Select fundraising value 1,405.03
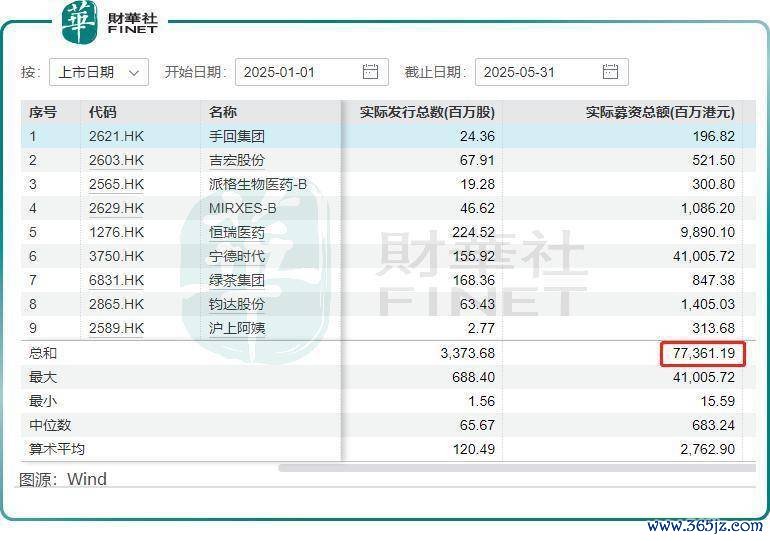 tap(708, 304)
